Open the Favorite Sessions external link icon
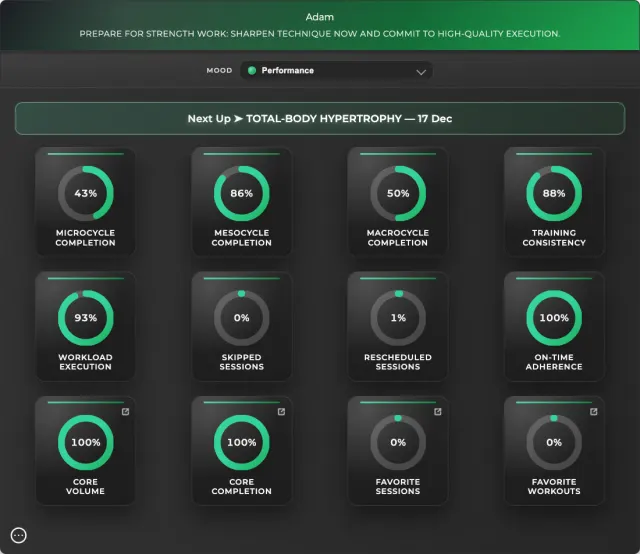640x554 pixels. (x=438, y=412)
